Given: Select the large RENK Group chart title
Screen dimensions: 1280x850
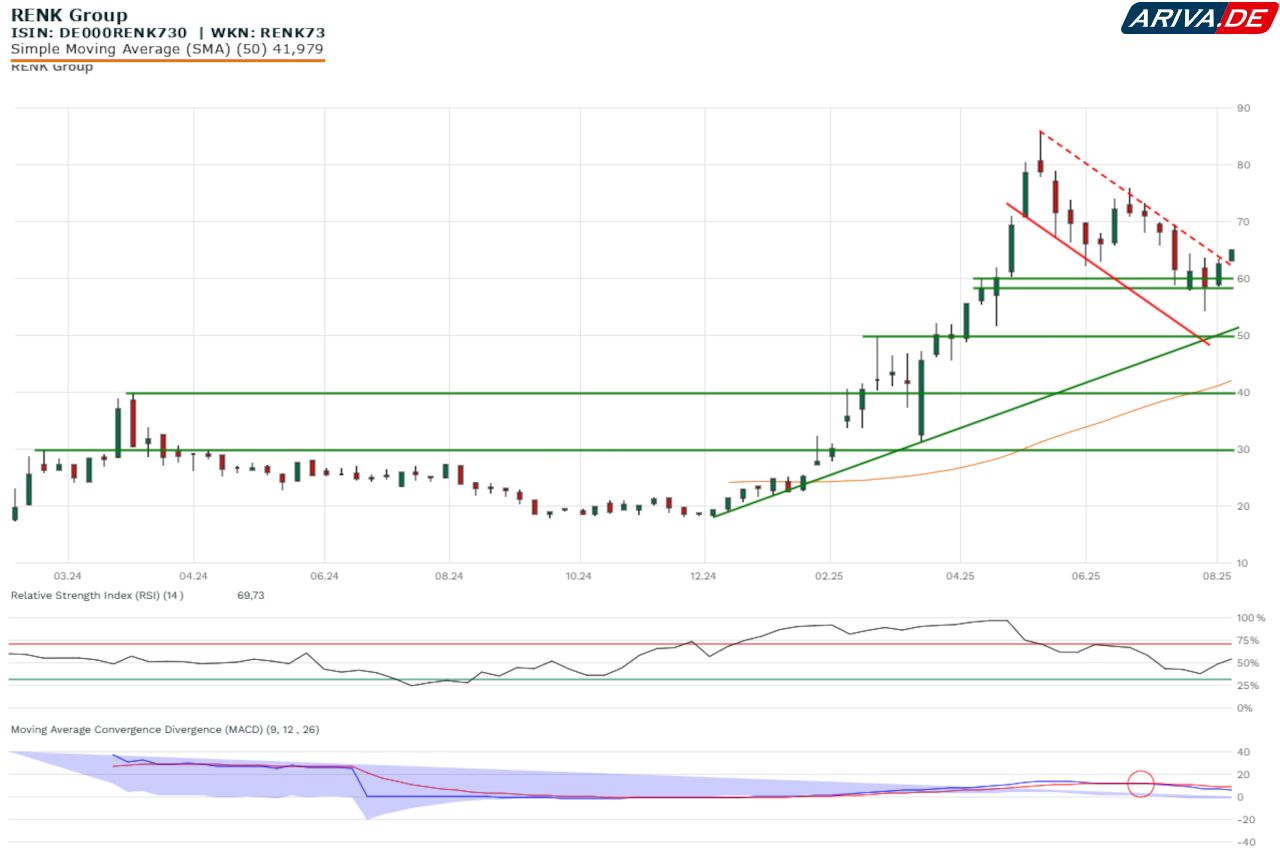Looking at the screenshot, I should tap(69, 15).
